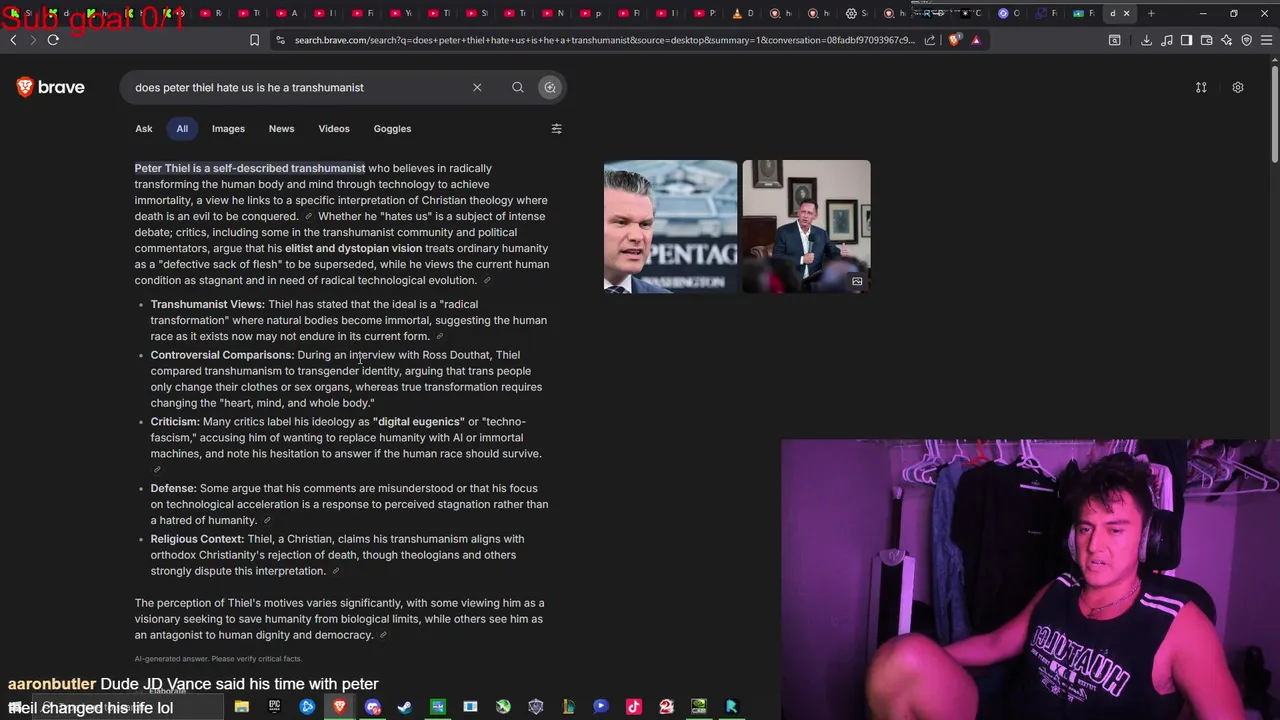This screenshot has height=720, width=1280.
Task: Click 'Transhumanist Views:' bullet heading
Action: click(208, 304)
